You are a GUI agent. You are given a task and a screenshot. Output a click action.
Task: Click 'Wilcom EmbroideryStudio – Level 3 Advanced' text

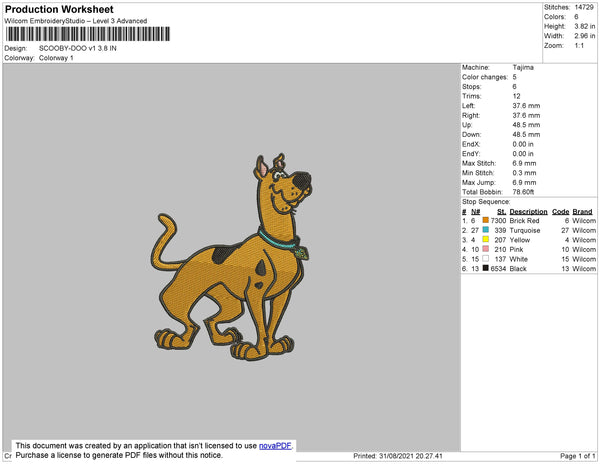[76, 21]
